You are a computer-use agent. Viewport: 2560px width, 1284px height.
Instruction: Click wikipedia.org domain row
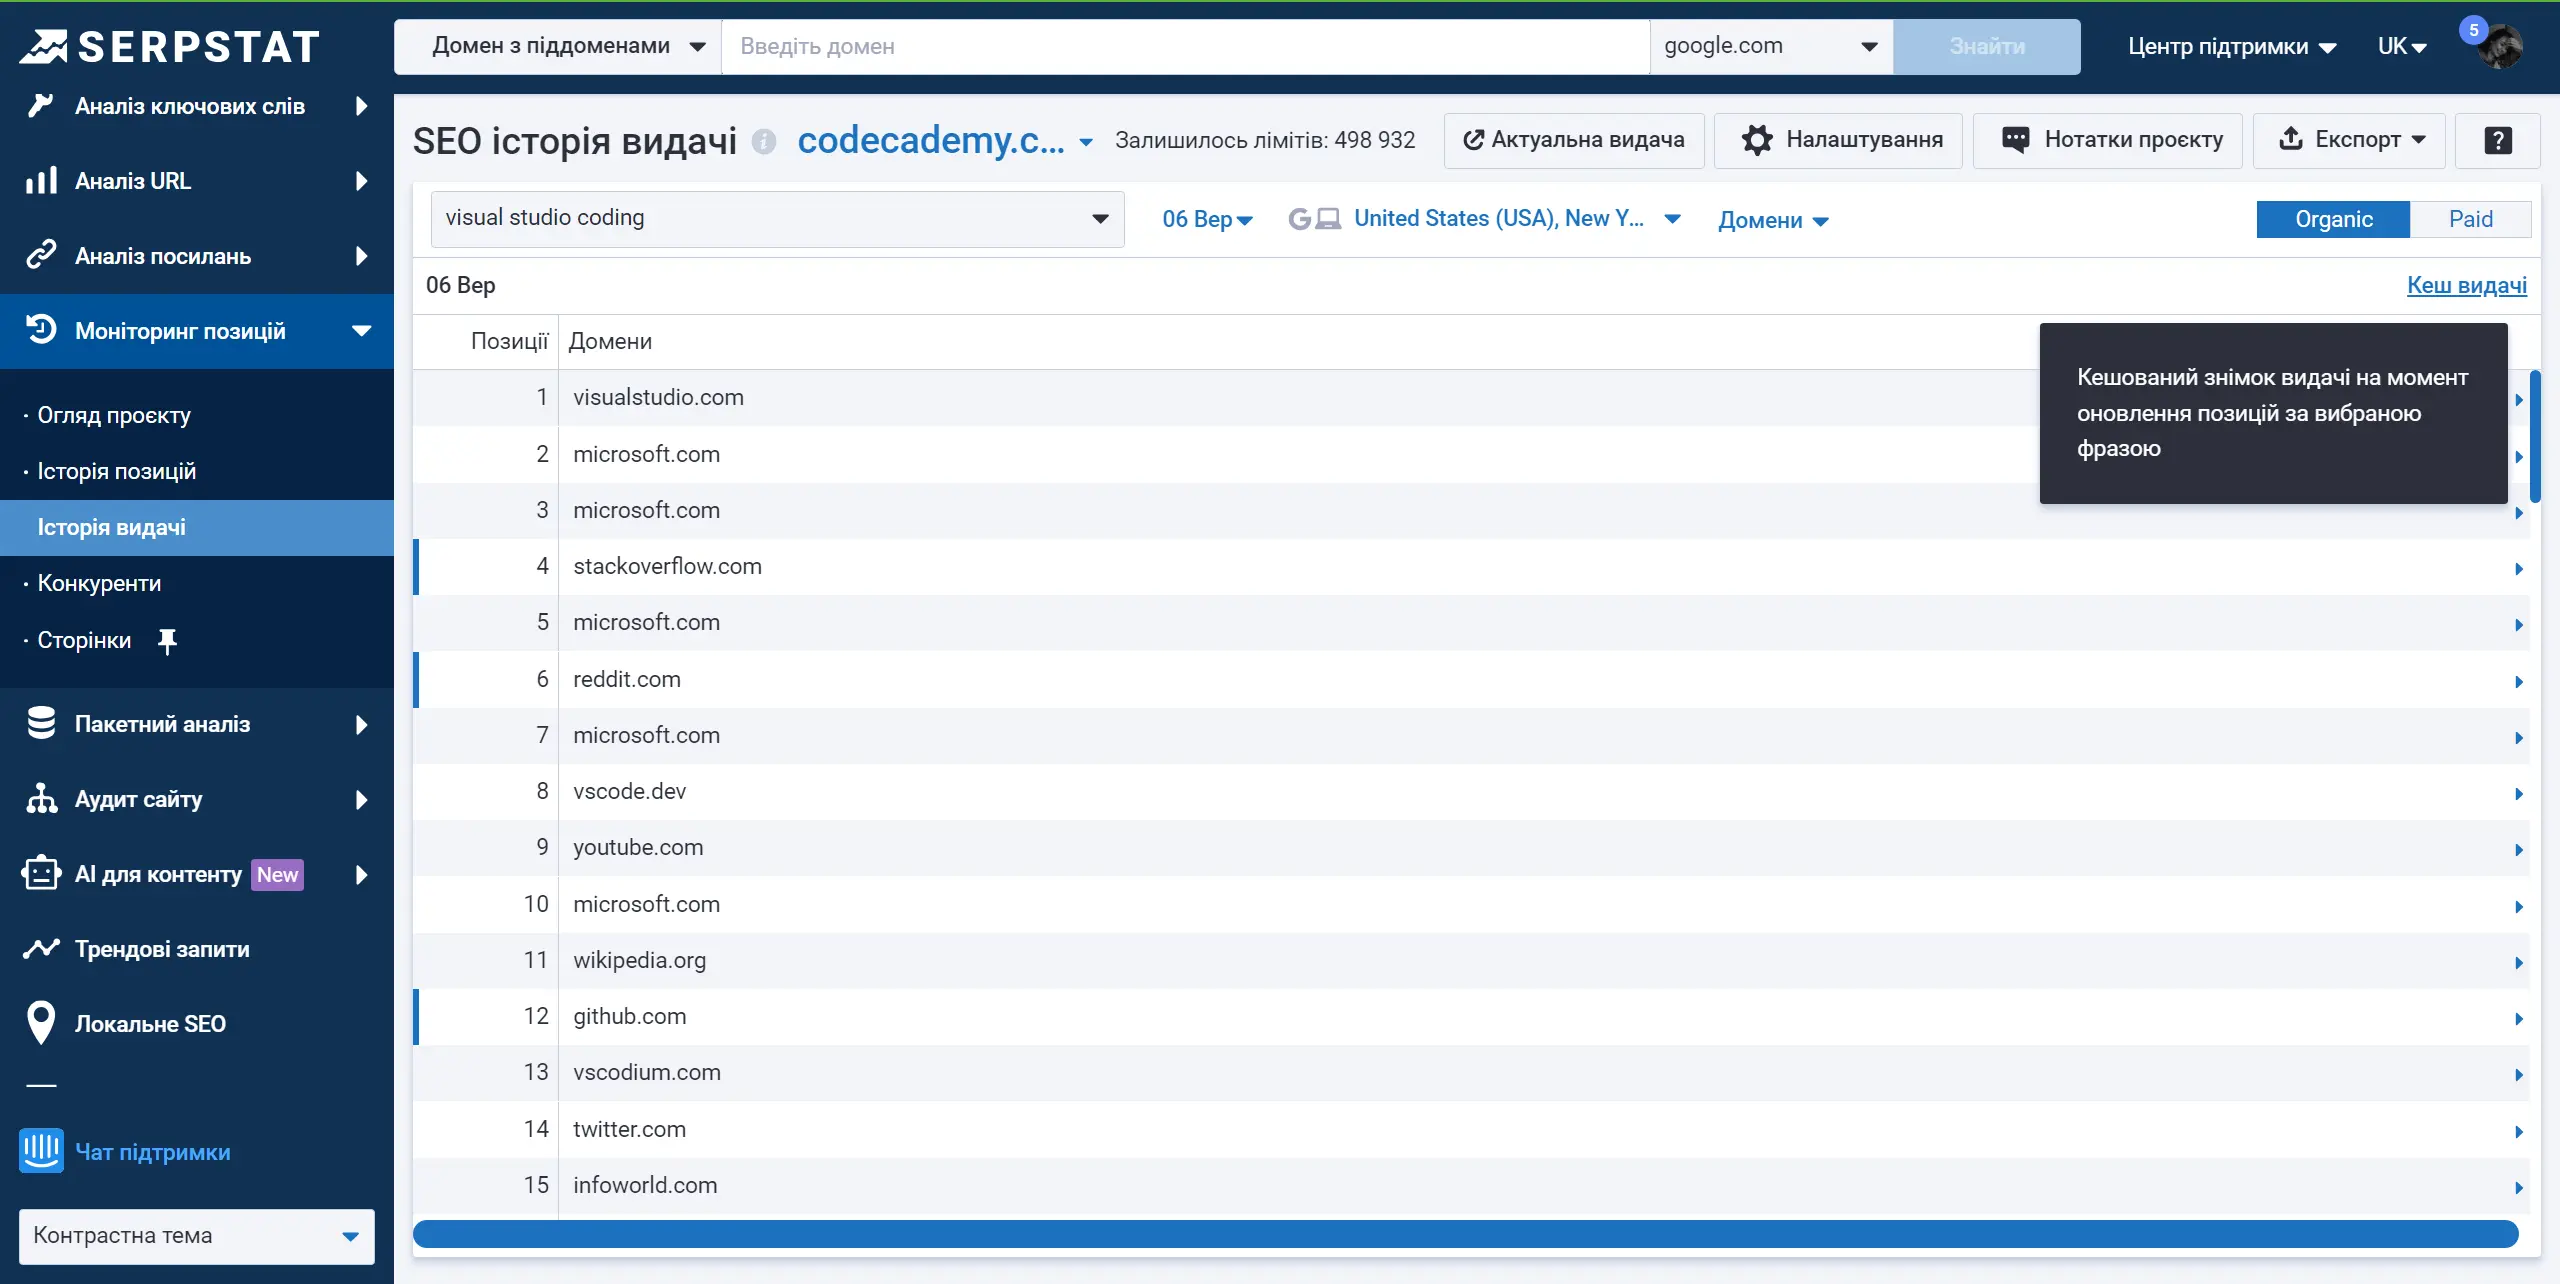[1471, 961]
